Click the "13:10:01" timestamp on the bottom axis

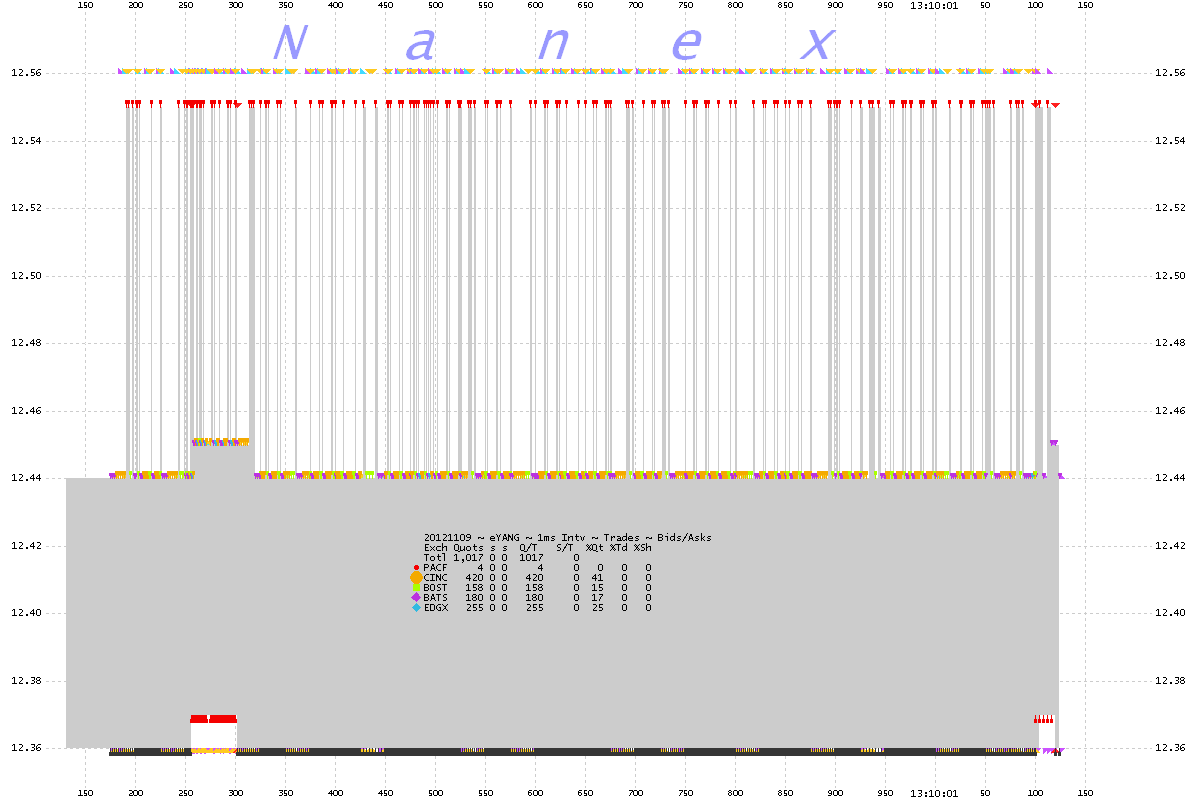(x=934, y=793)
